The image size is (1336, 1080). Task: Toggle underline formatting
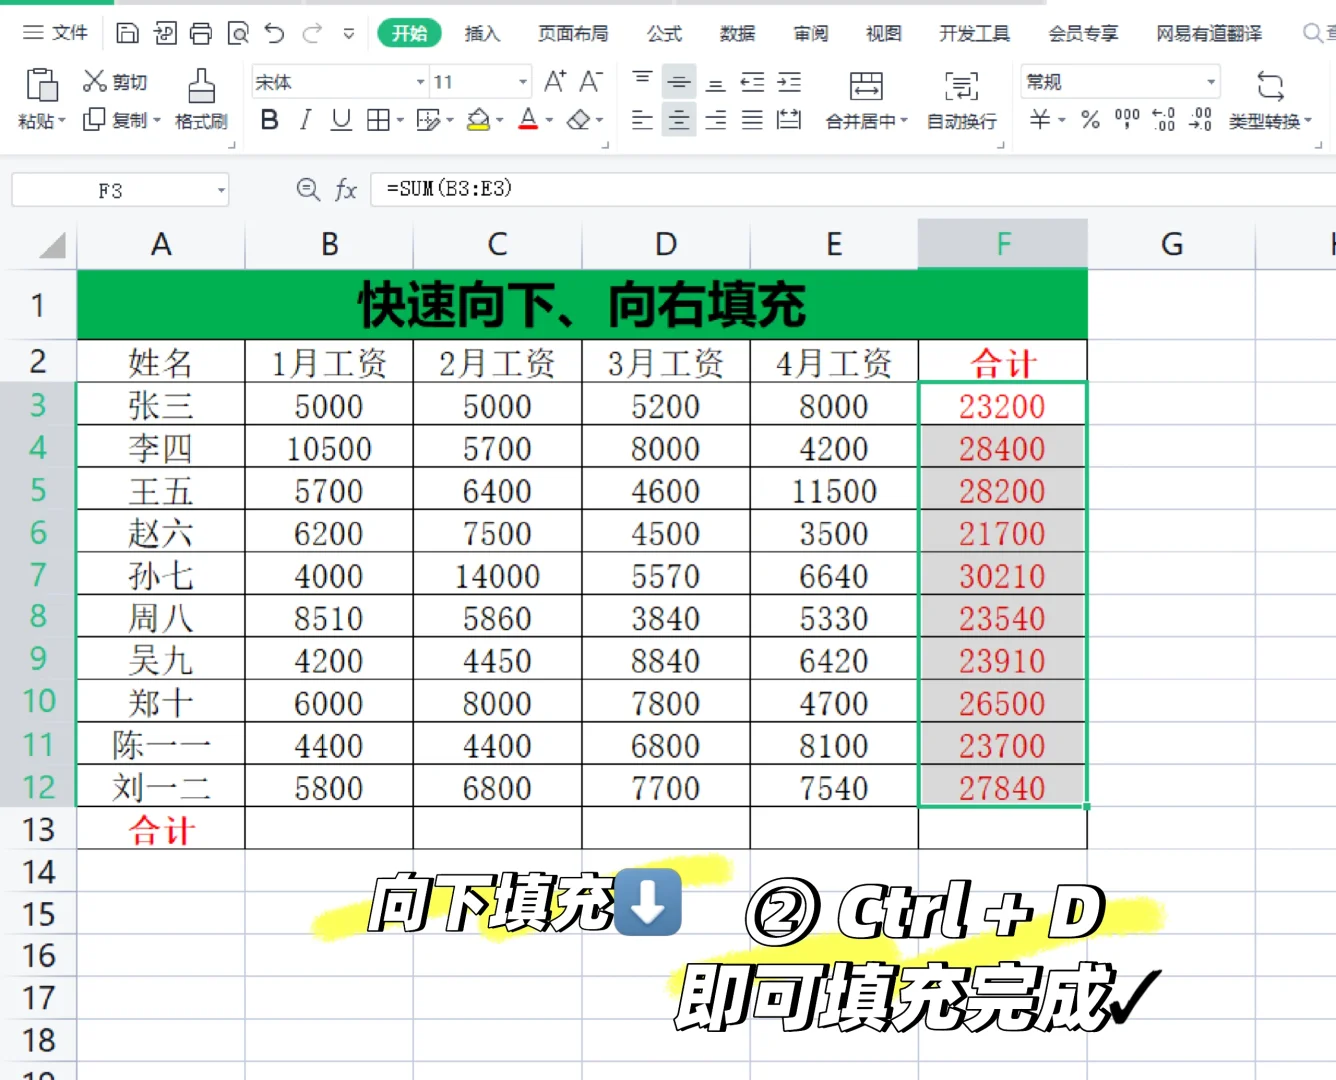point(340,120)
